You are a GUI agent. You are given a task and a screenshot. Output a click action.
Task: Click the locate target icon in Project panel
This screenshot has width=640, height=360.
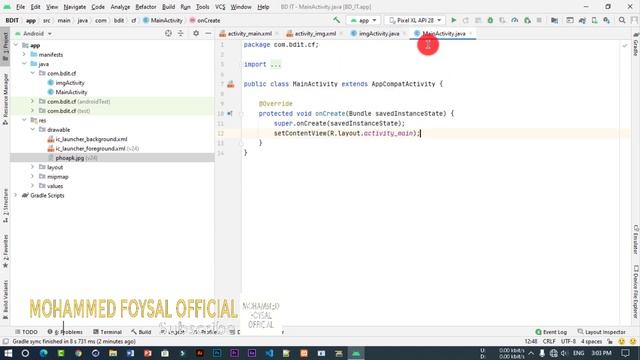pos(168,33)
